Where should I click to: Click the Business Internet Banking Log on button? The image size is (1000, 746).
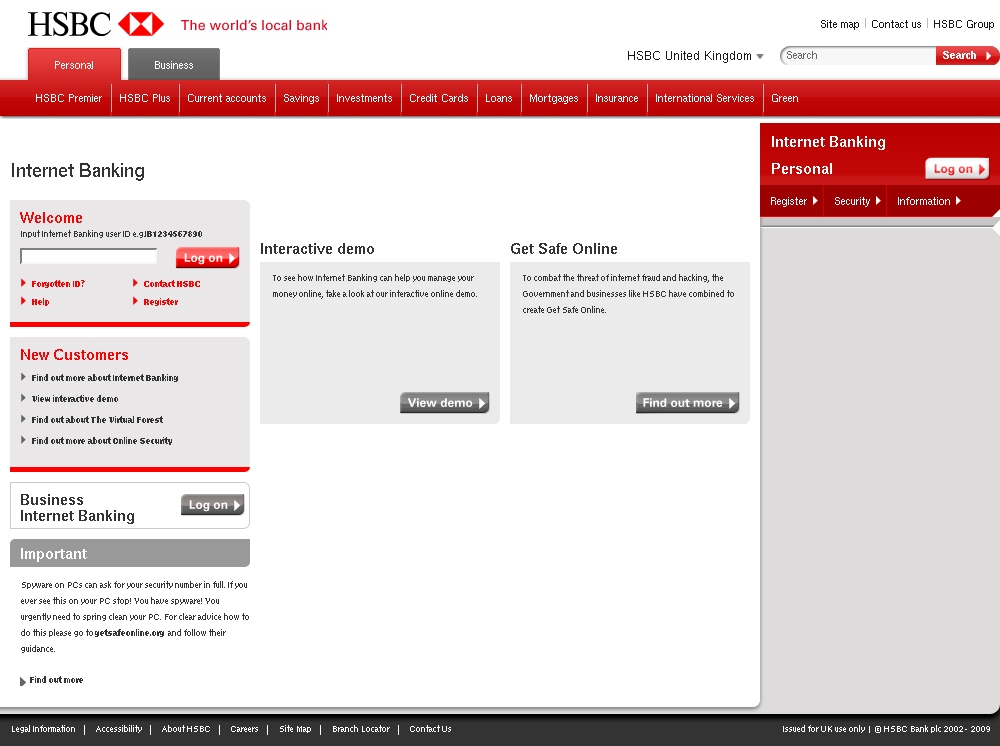click(212, 504)
